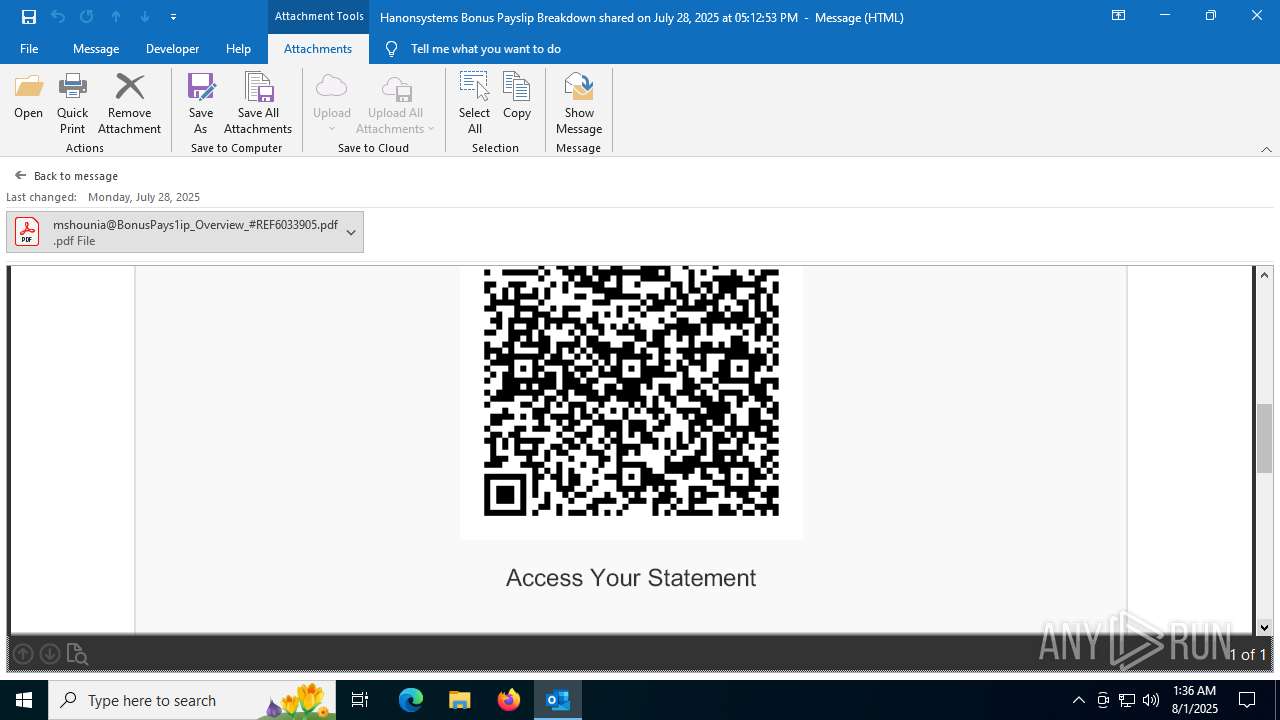This screenshot has width=1280, height=720.
Task: Click the network tray icon
Action: click(1127, 700)
